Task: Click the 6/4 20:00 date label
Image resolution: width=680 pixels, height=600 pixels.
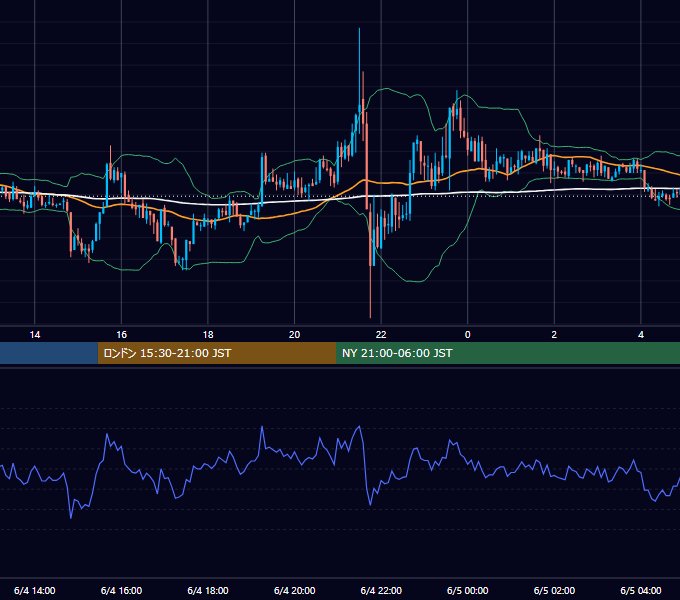Action: coord(294,590)
